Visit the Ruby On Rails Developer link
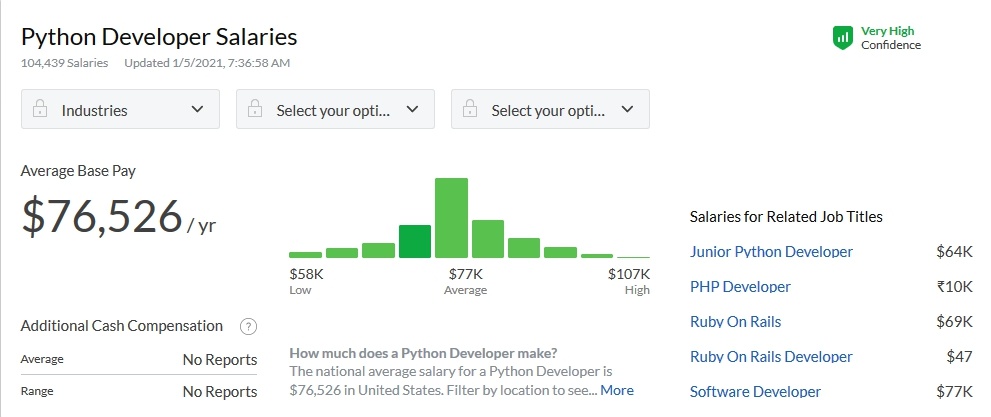Image resolution: width=991 pixels, height=417 pixels. tap(771, 357)
